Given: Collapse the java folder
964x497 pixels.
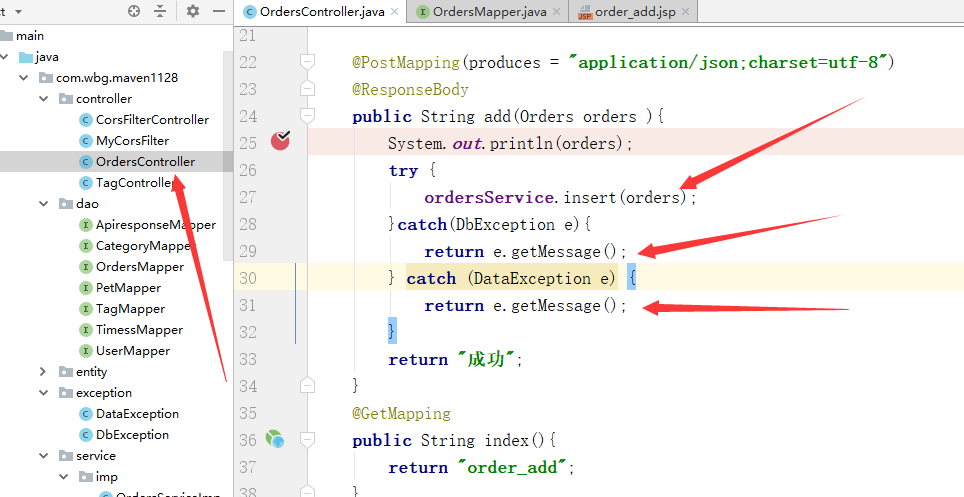Looking at the screenshot, I should click(5, 57).
